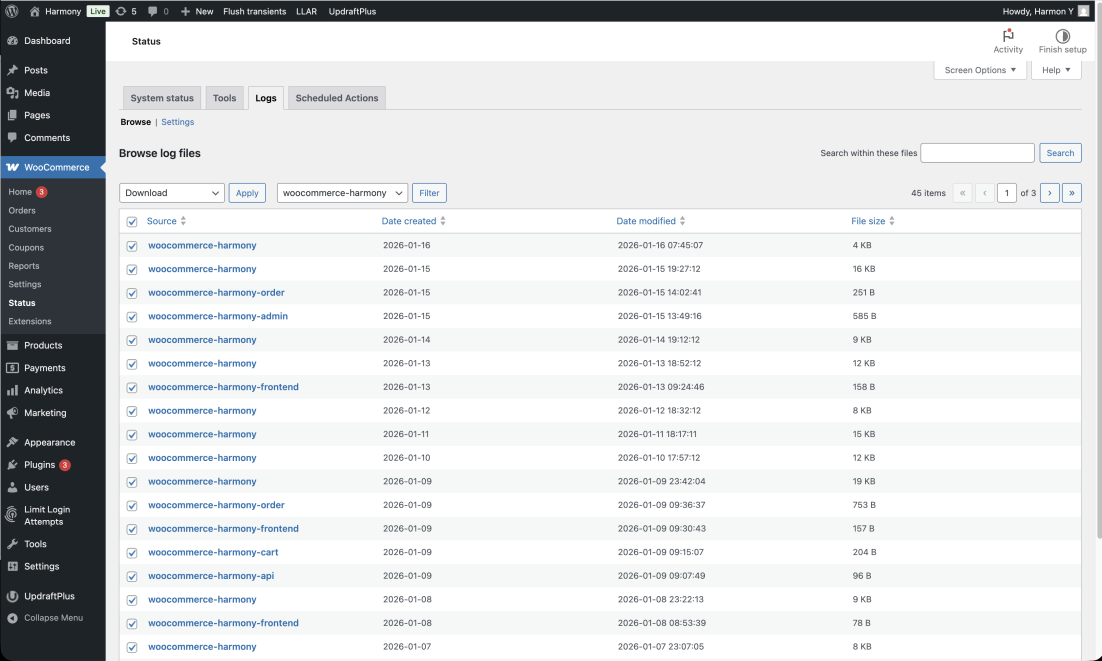
Task: Click Collapse Menu in the sidebar
Action: pyautogui.click(x=53, y=618)
